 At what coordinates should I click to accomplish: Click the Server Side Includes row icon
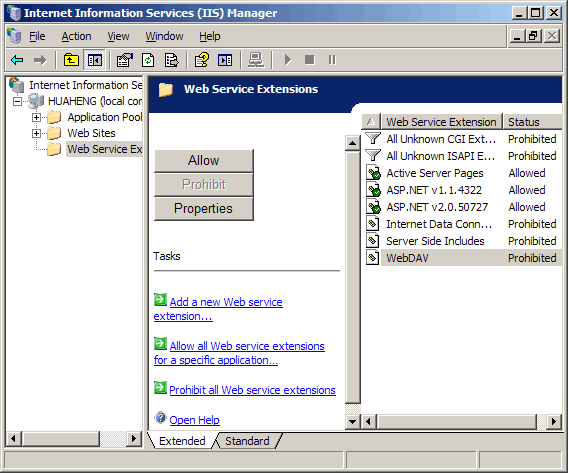(x=372, y=241)
